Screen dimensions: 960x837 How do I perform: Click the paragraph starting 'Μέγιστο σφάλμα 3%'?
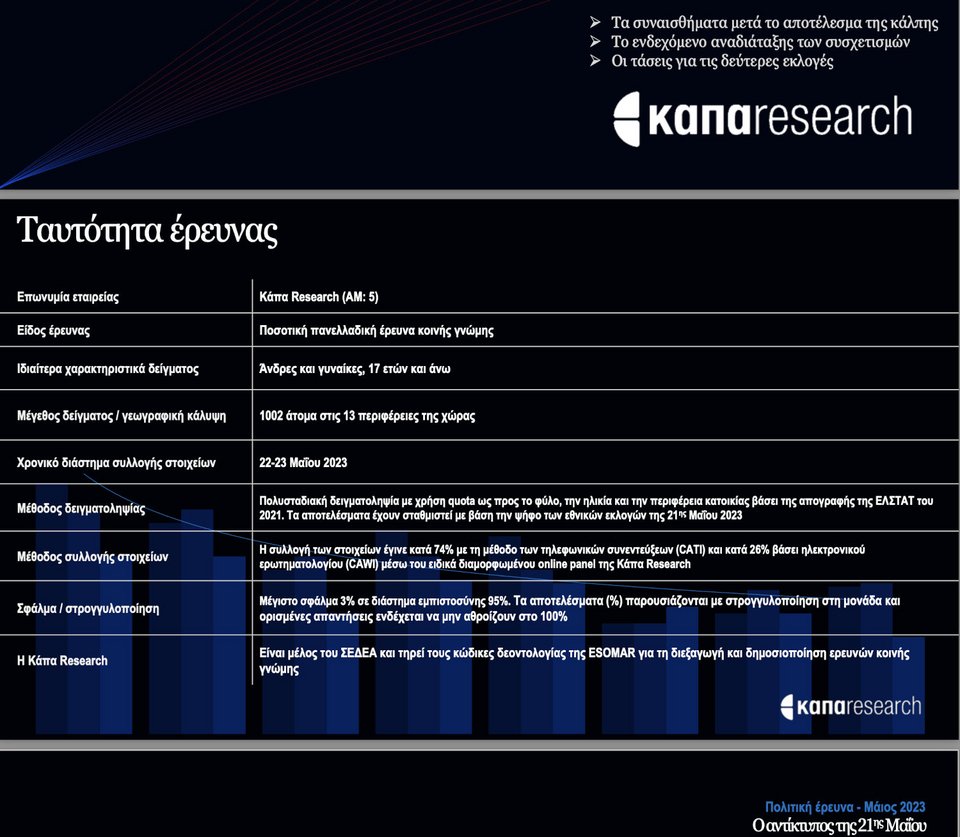580,609
